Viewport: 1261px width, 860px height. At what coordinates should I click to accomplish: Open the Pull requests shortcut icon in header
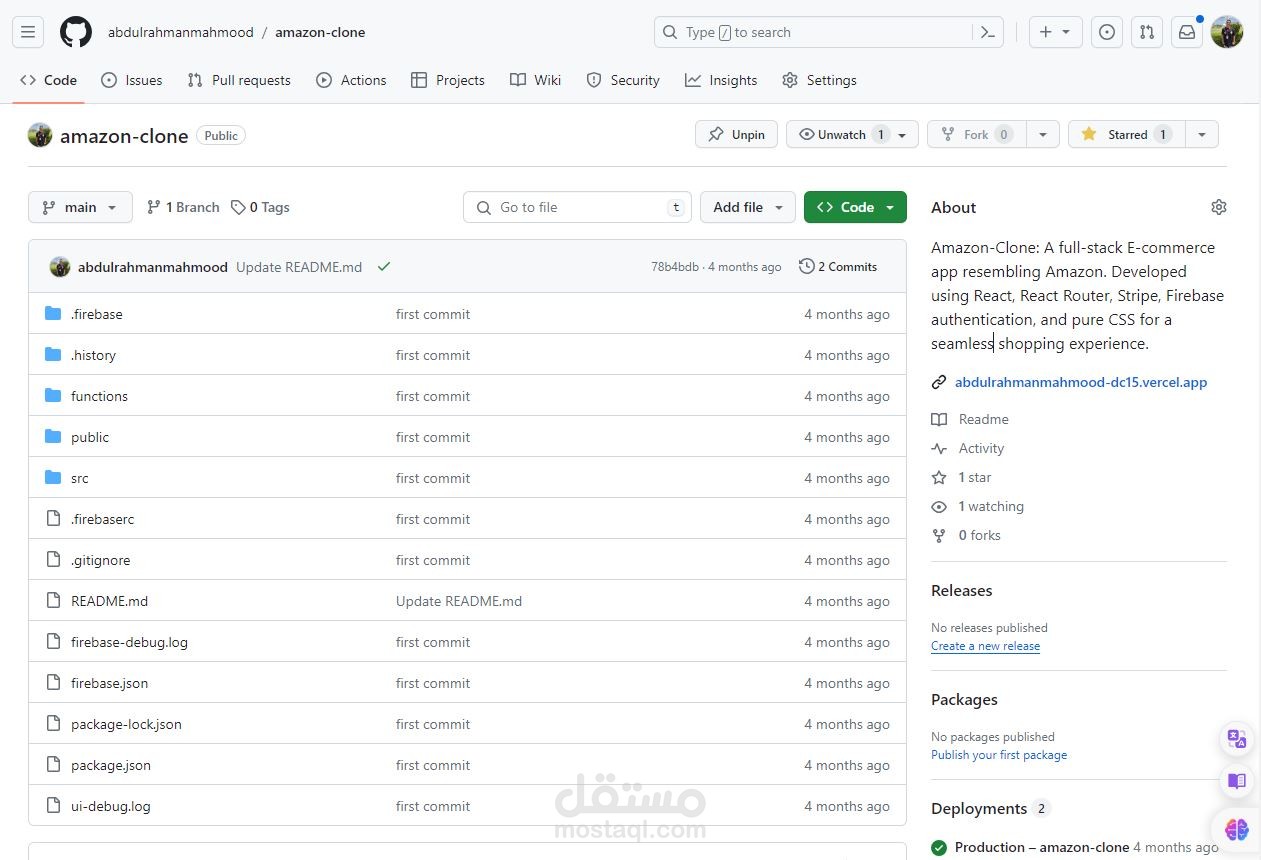point(1147,32)
